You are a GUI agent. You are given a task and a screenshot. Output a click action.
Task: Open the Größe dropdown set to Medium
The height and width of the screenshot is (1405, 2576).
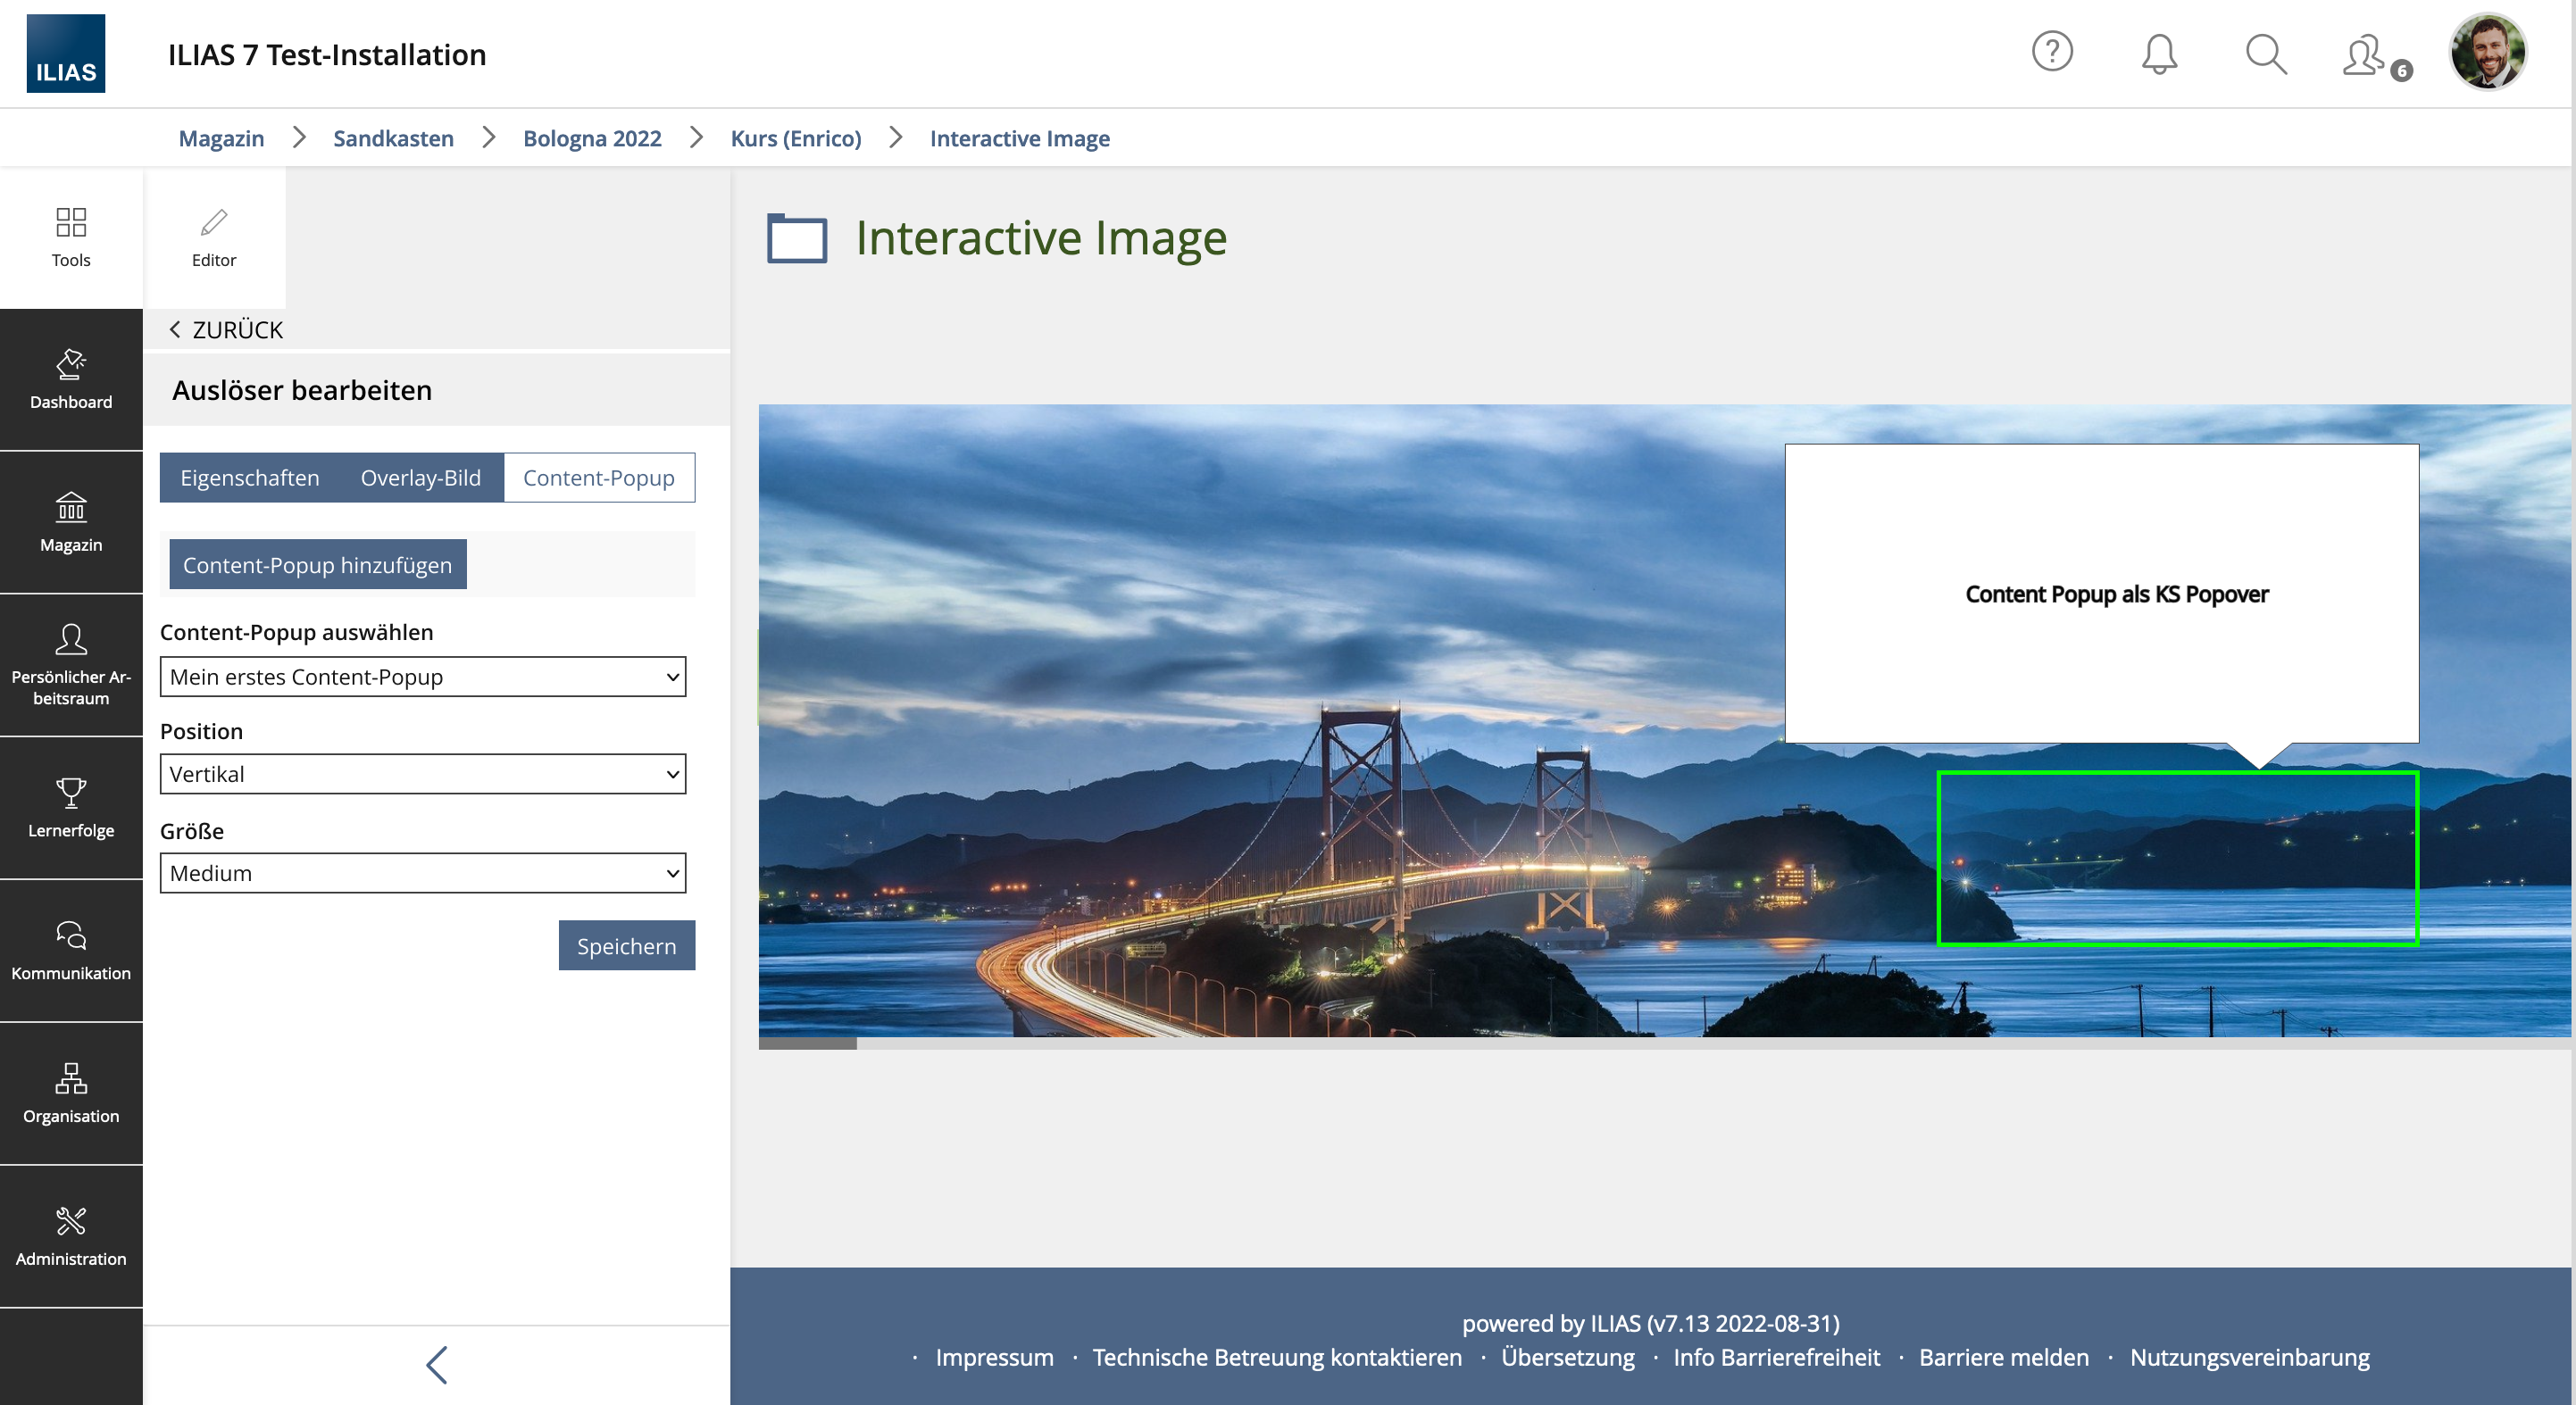423,873
